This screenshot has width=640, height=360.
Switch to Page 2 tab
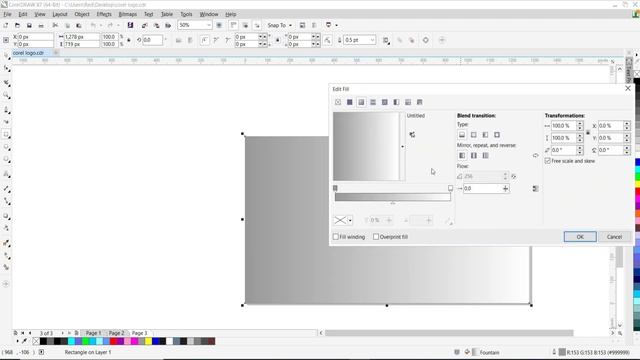coord(116,333)
